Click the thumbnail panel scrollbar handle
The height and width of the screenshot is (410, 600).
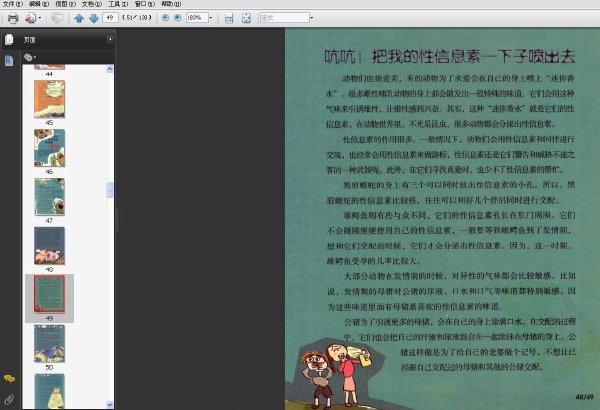[x=110, y=190]
